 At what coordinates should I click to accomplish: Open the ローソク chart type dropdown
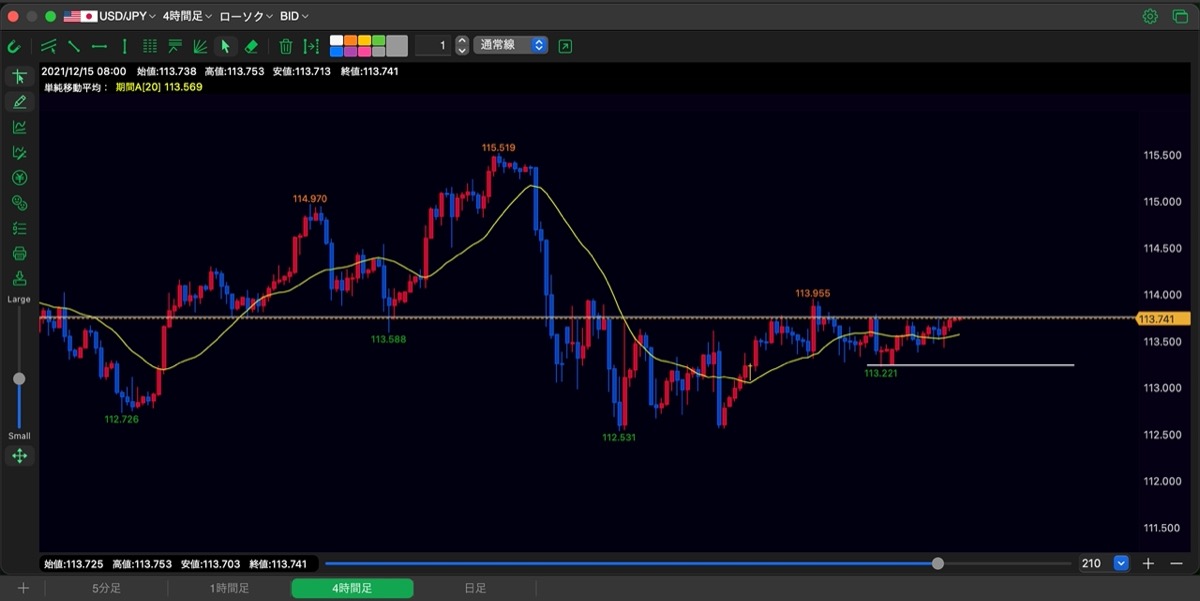coord(246,16)
